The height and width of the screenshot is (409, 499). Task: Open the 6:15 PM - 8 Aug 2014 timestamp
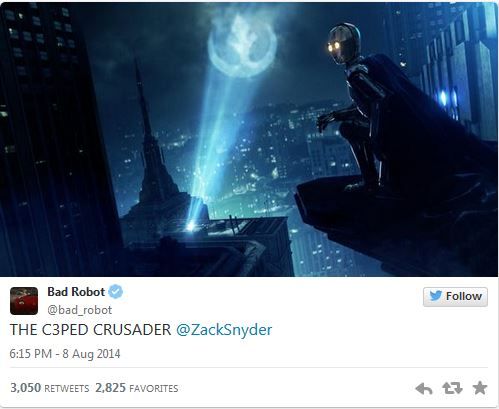pos(65,354)
